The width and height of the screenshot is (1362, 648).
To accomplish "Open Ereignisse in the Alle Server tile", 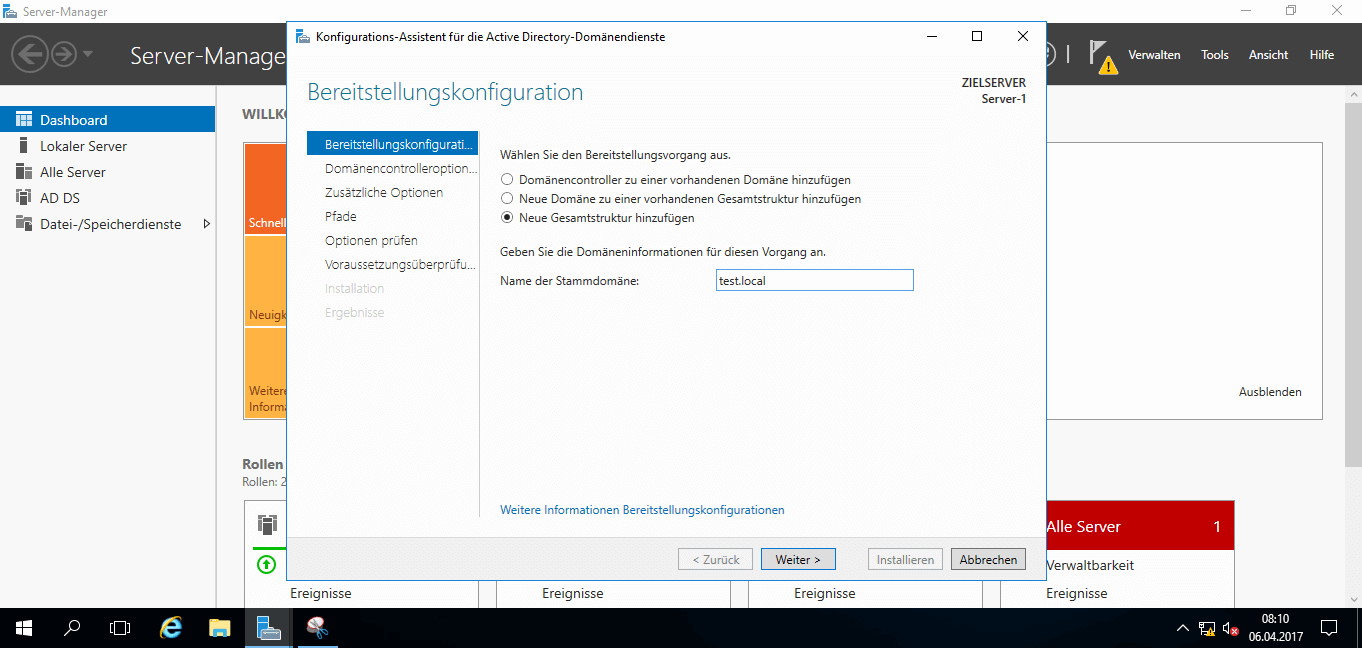I will (1077, 593).
